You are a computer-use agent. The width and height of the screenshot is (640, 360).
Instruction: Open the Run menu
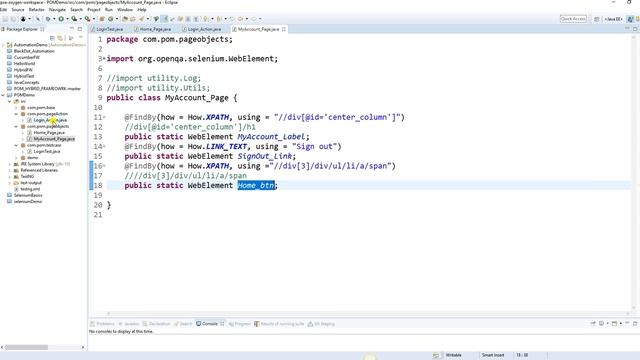(109, 9)
